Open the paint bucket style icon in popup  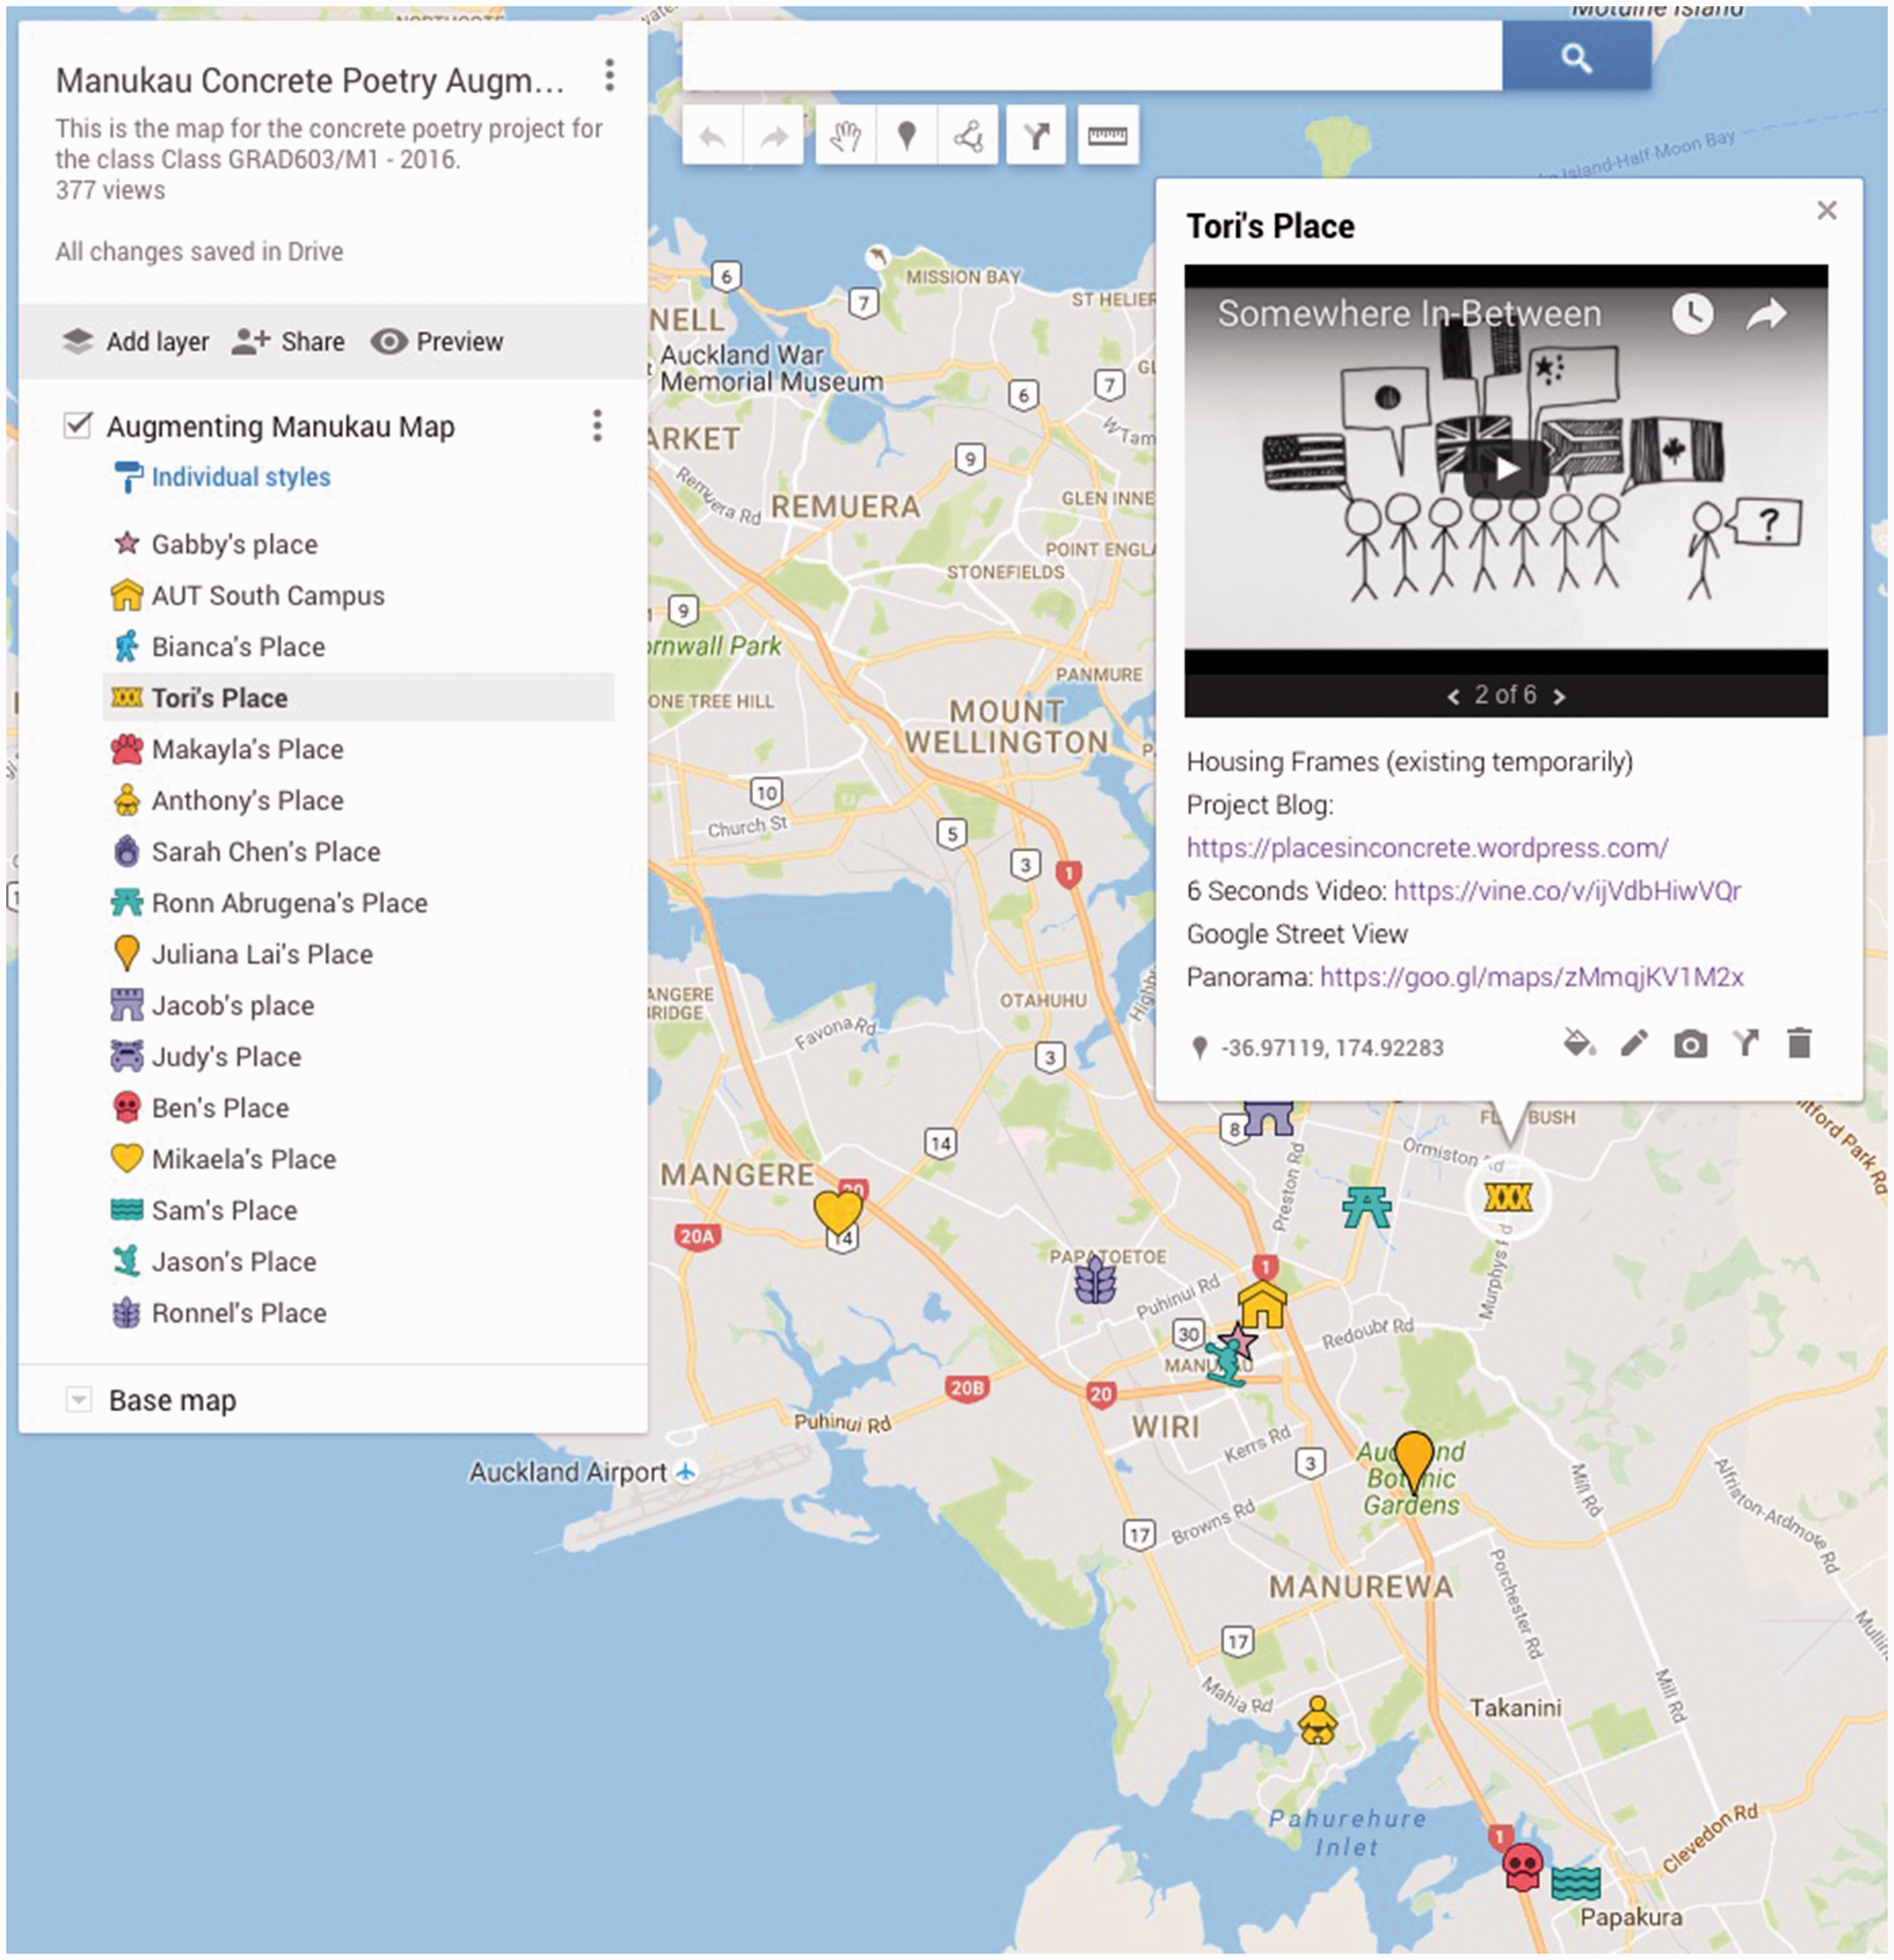point(1579,1044)
